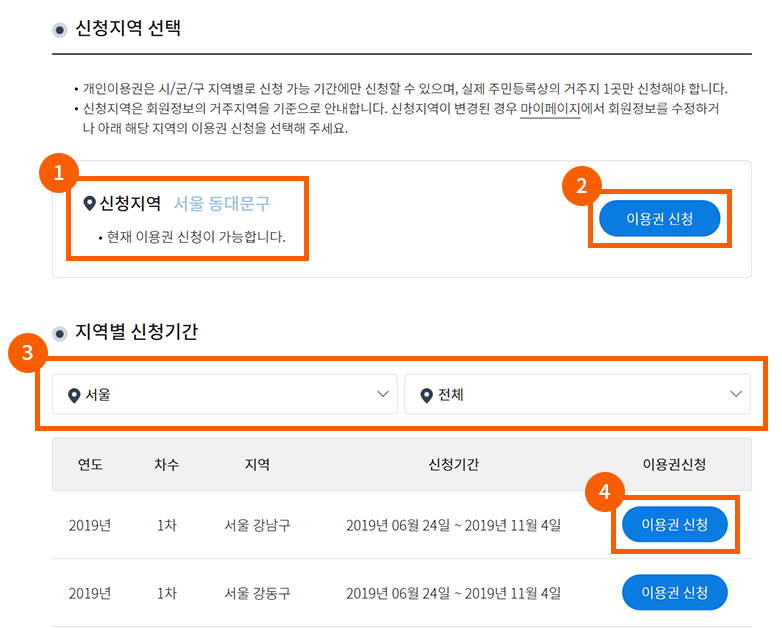Screen dimensions: 782x629
Task: Click the 이용권신청 column header
Action: click(x=674, y=464)
